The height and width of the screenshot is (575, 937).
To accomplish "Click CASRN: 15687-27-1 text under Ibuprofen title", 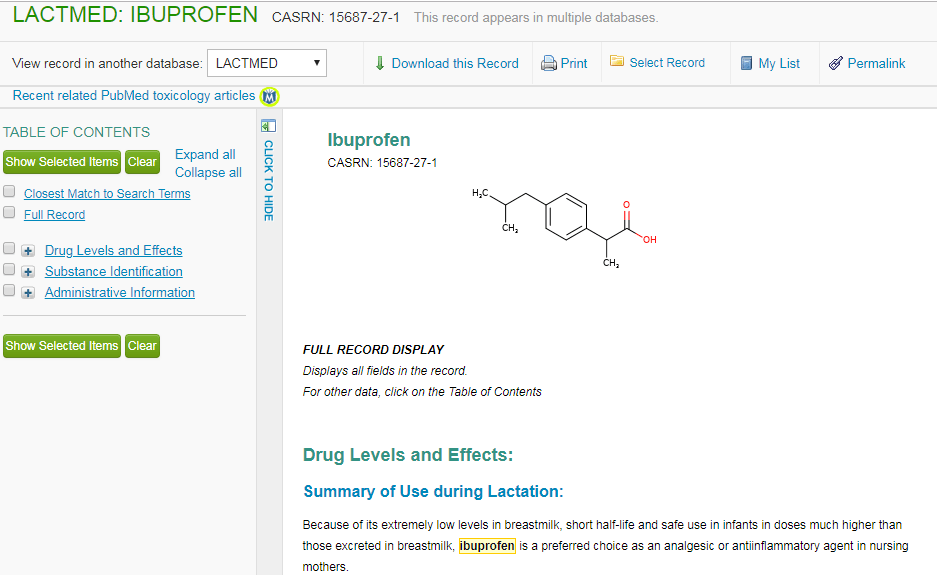I will [x=382, y=163].
